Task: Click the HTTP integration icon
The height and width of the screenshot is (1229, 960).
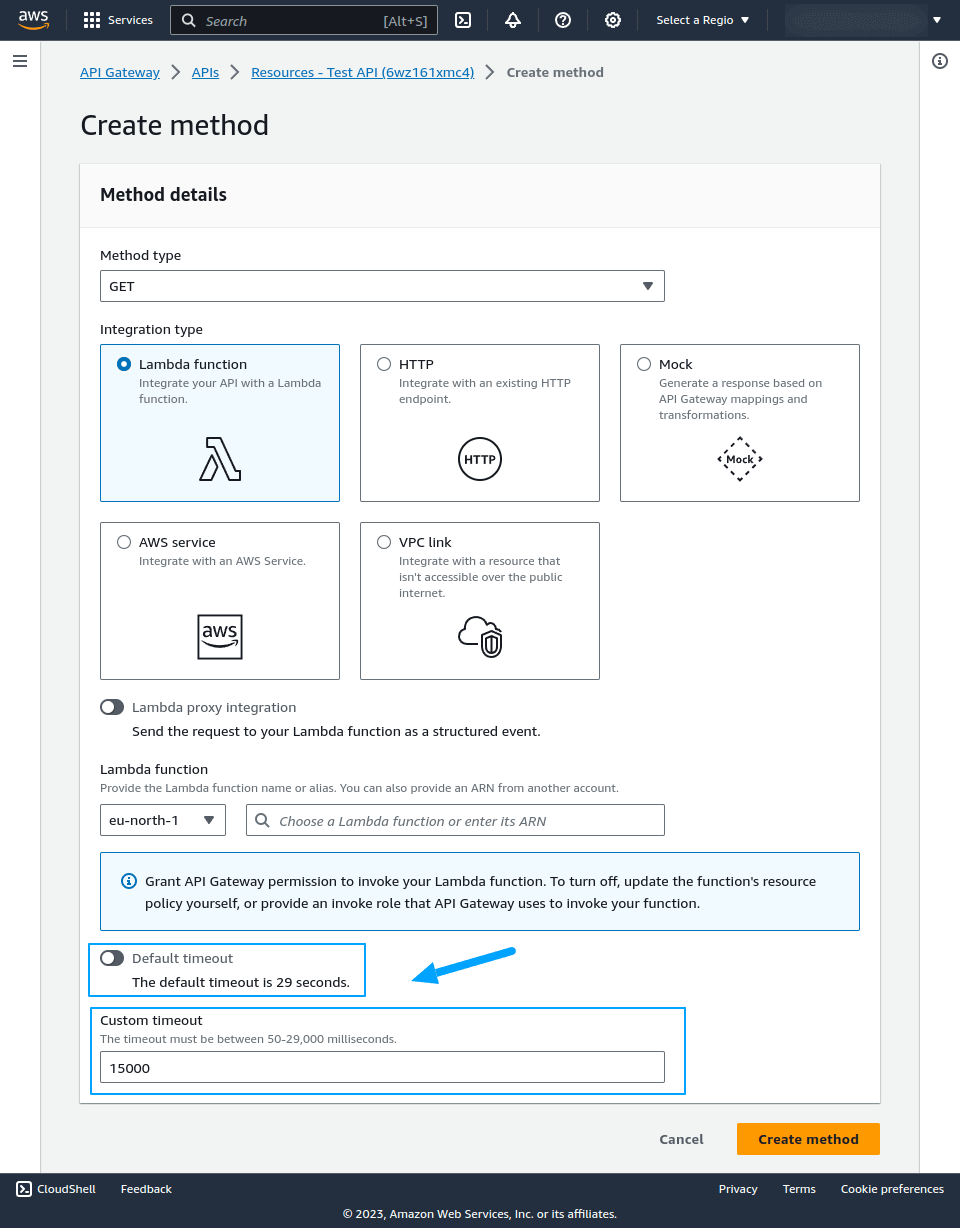Action: (480, 459)
